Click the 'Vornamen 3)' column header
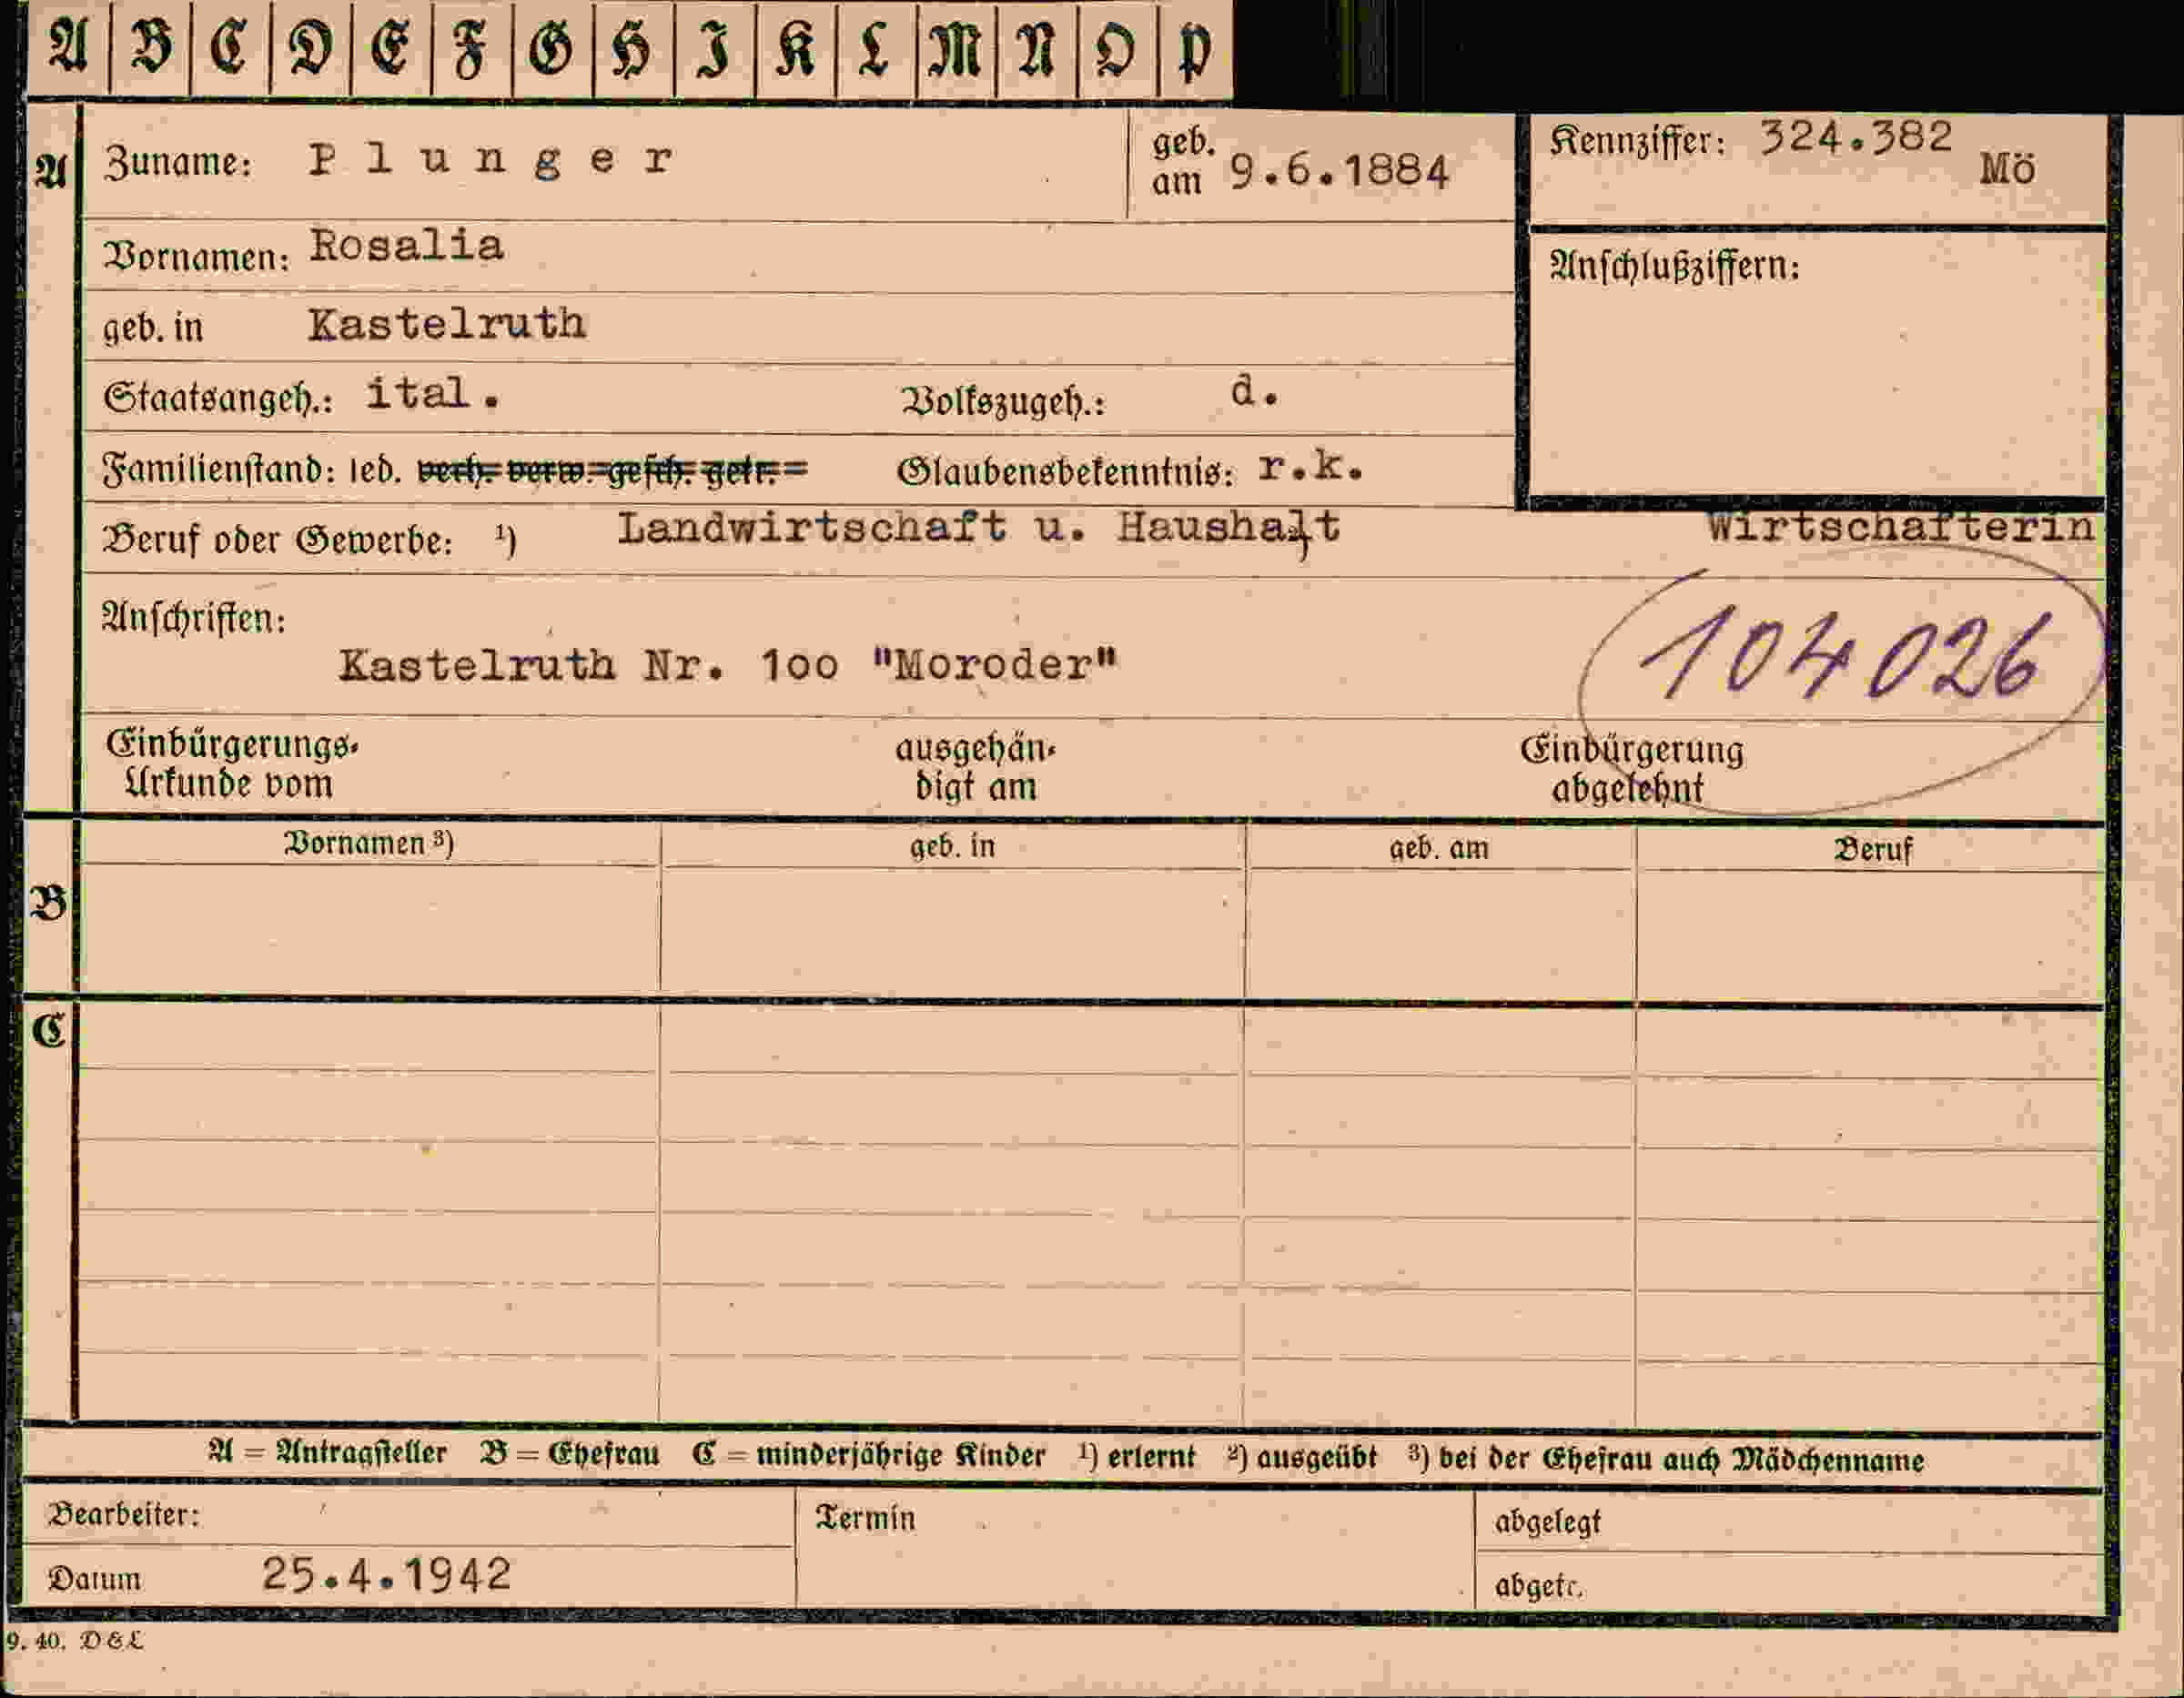This screenshot has height=1698, width=2184. tap(369, 843)
